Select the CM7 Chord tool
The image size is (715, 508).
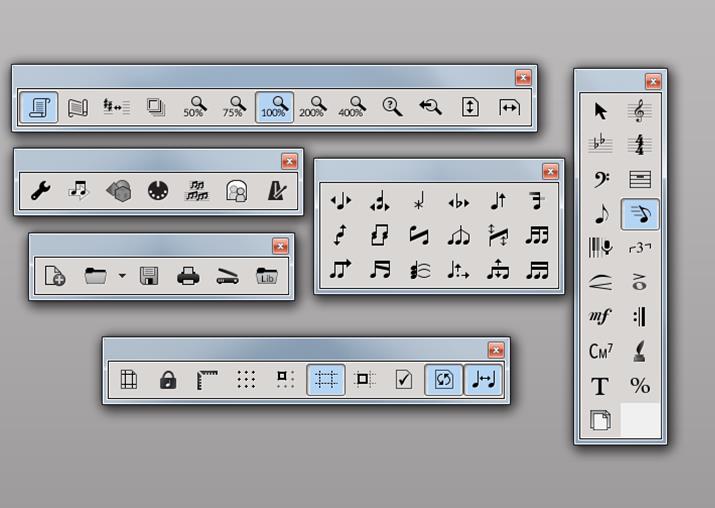click(x=600, y=351)
